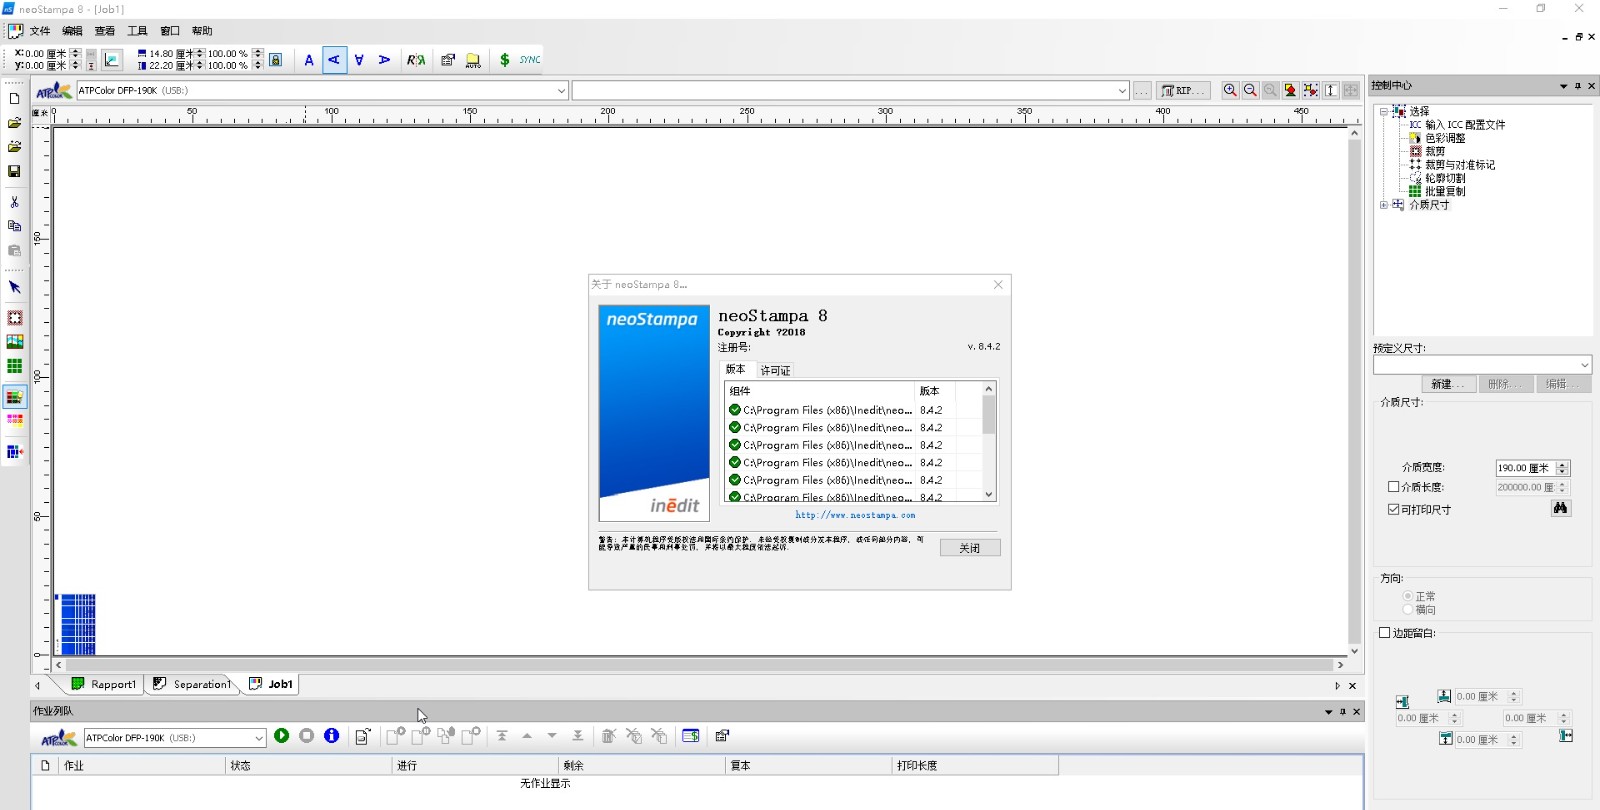Click the RIP... button
Viewport: 1600px width, 810px height.
click(x=1183, y=90)
